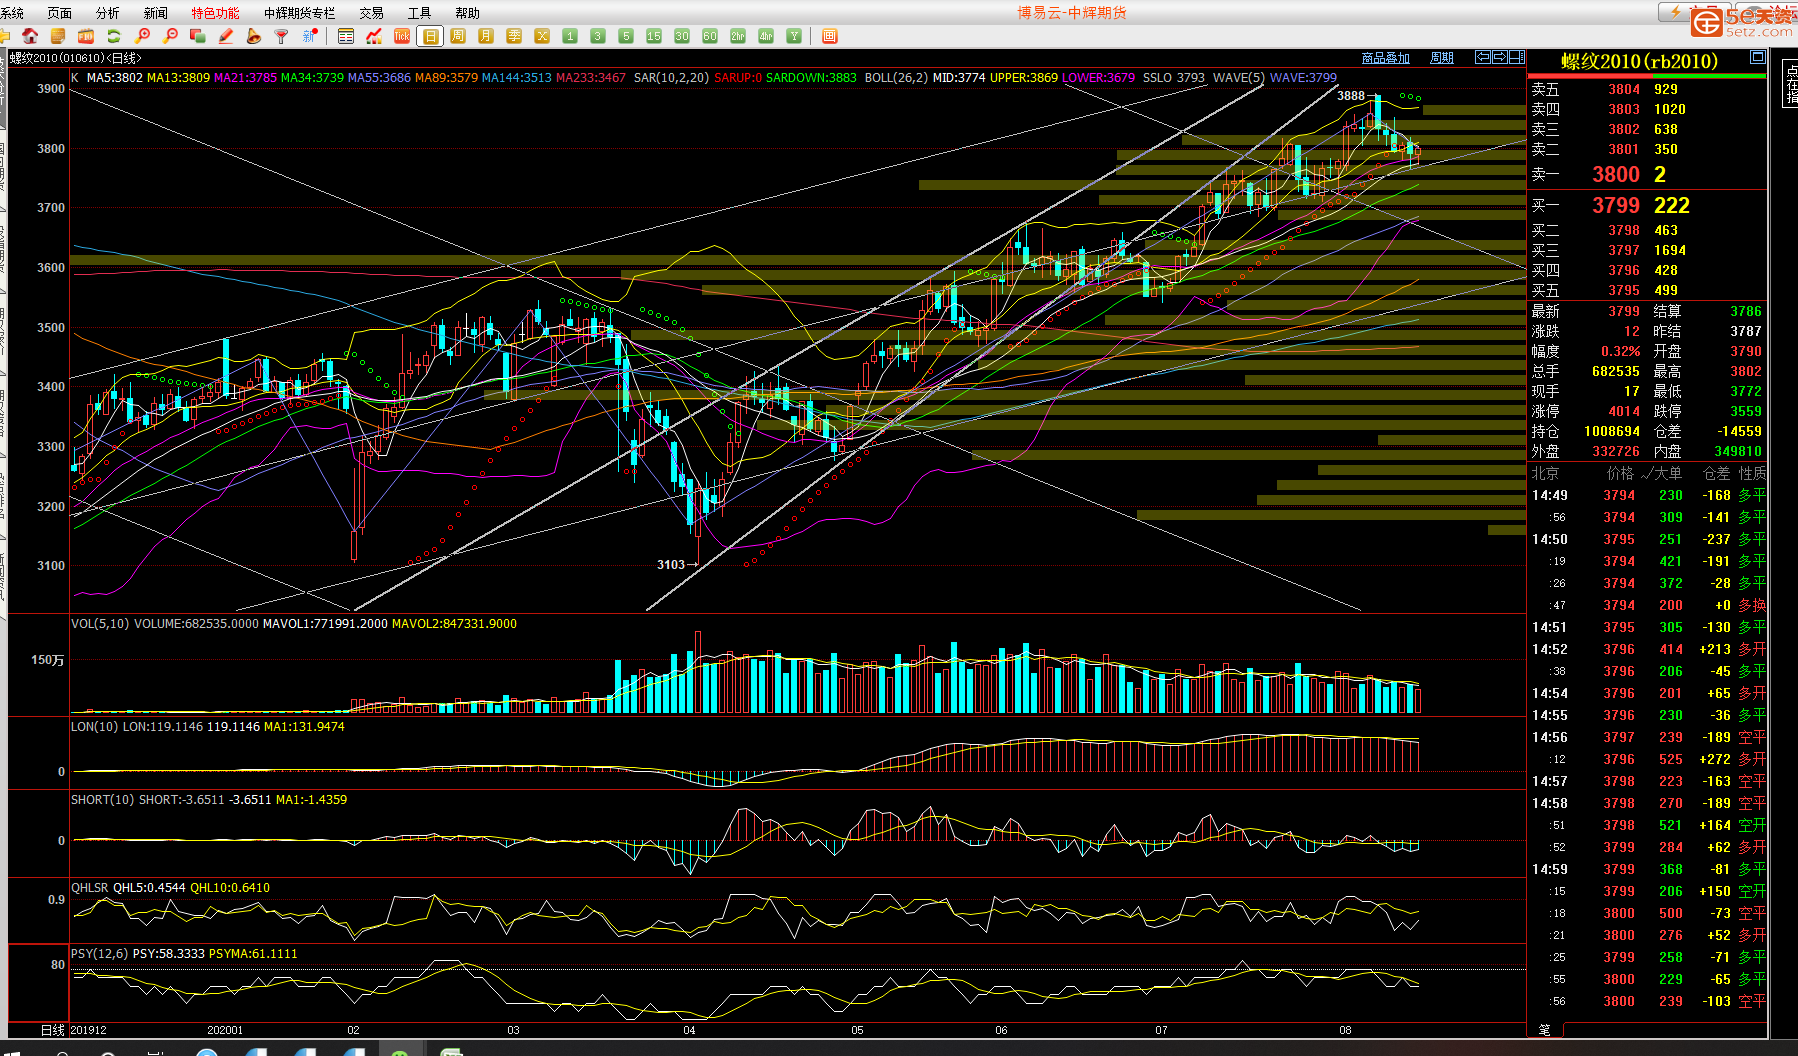This screenshot has width=1798, height=1056.
Task: Open the red 画 drawing tools icon
Action: click(829, 36)
